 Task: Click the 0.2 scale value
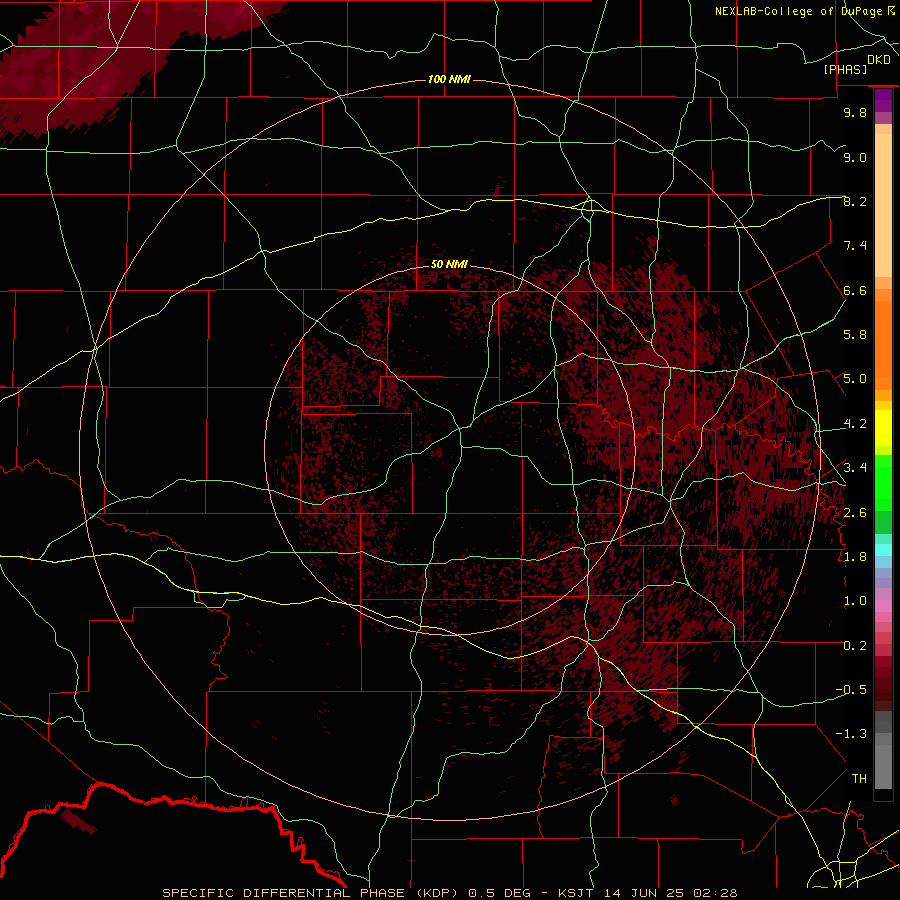coord(855,646)
